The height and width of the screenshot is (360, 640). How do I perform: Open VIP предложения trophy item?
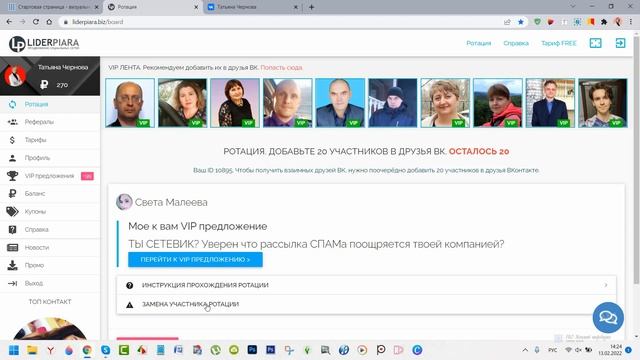(50, 176)
